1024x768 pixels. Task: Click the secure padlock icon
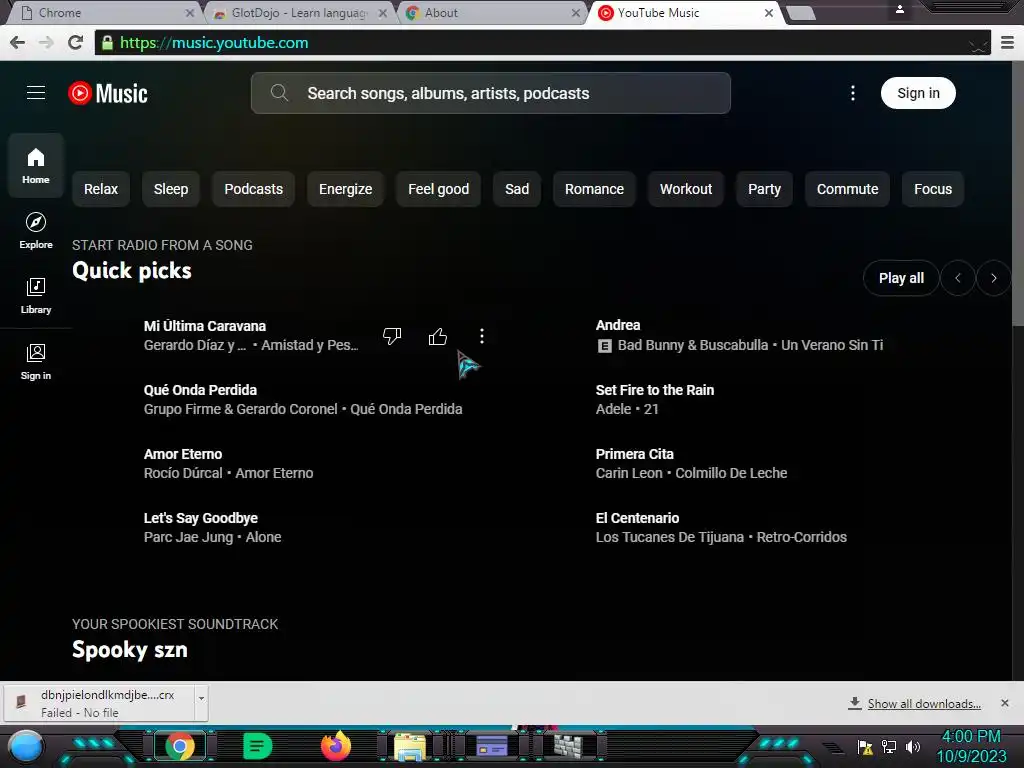[x=107, y=42]
